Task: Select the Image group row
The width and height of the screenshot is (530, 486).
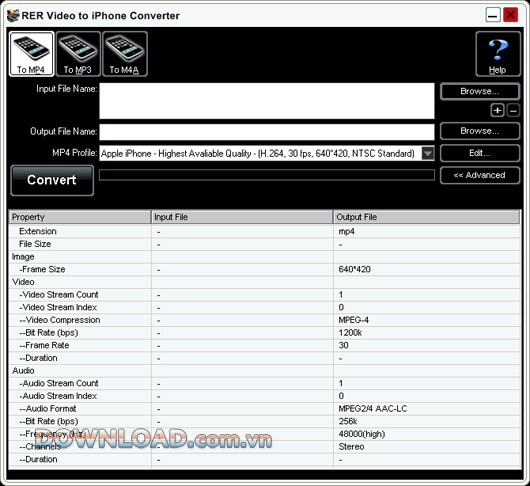Action: click(265, 257)
